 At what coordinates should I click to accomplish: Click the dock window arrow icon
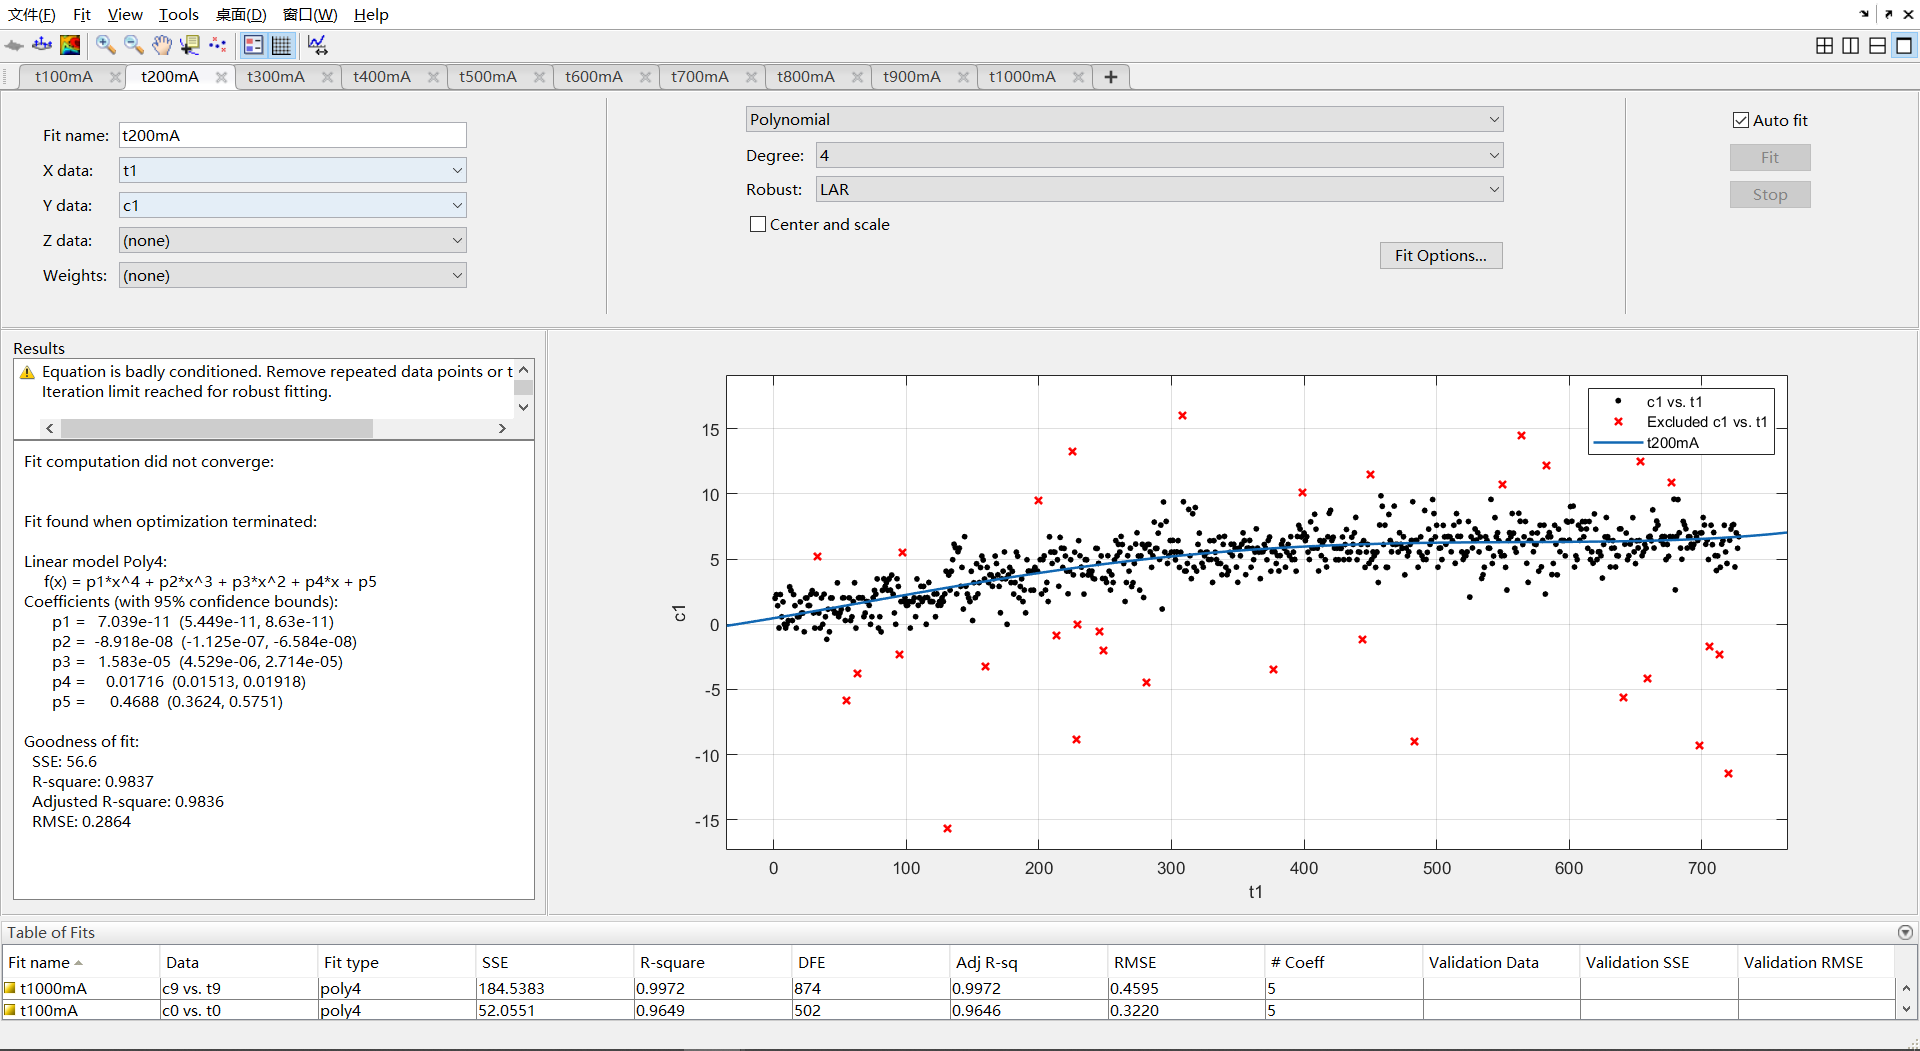click(1864, 14)
